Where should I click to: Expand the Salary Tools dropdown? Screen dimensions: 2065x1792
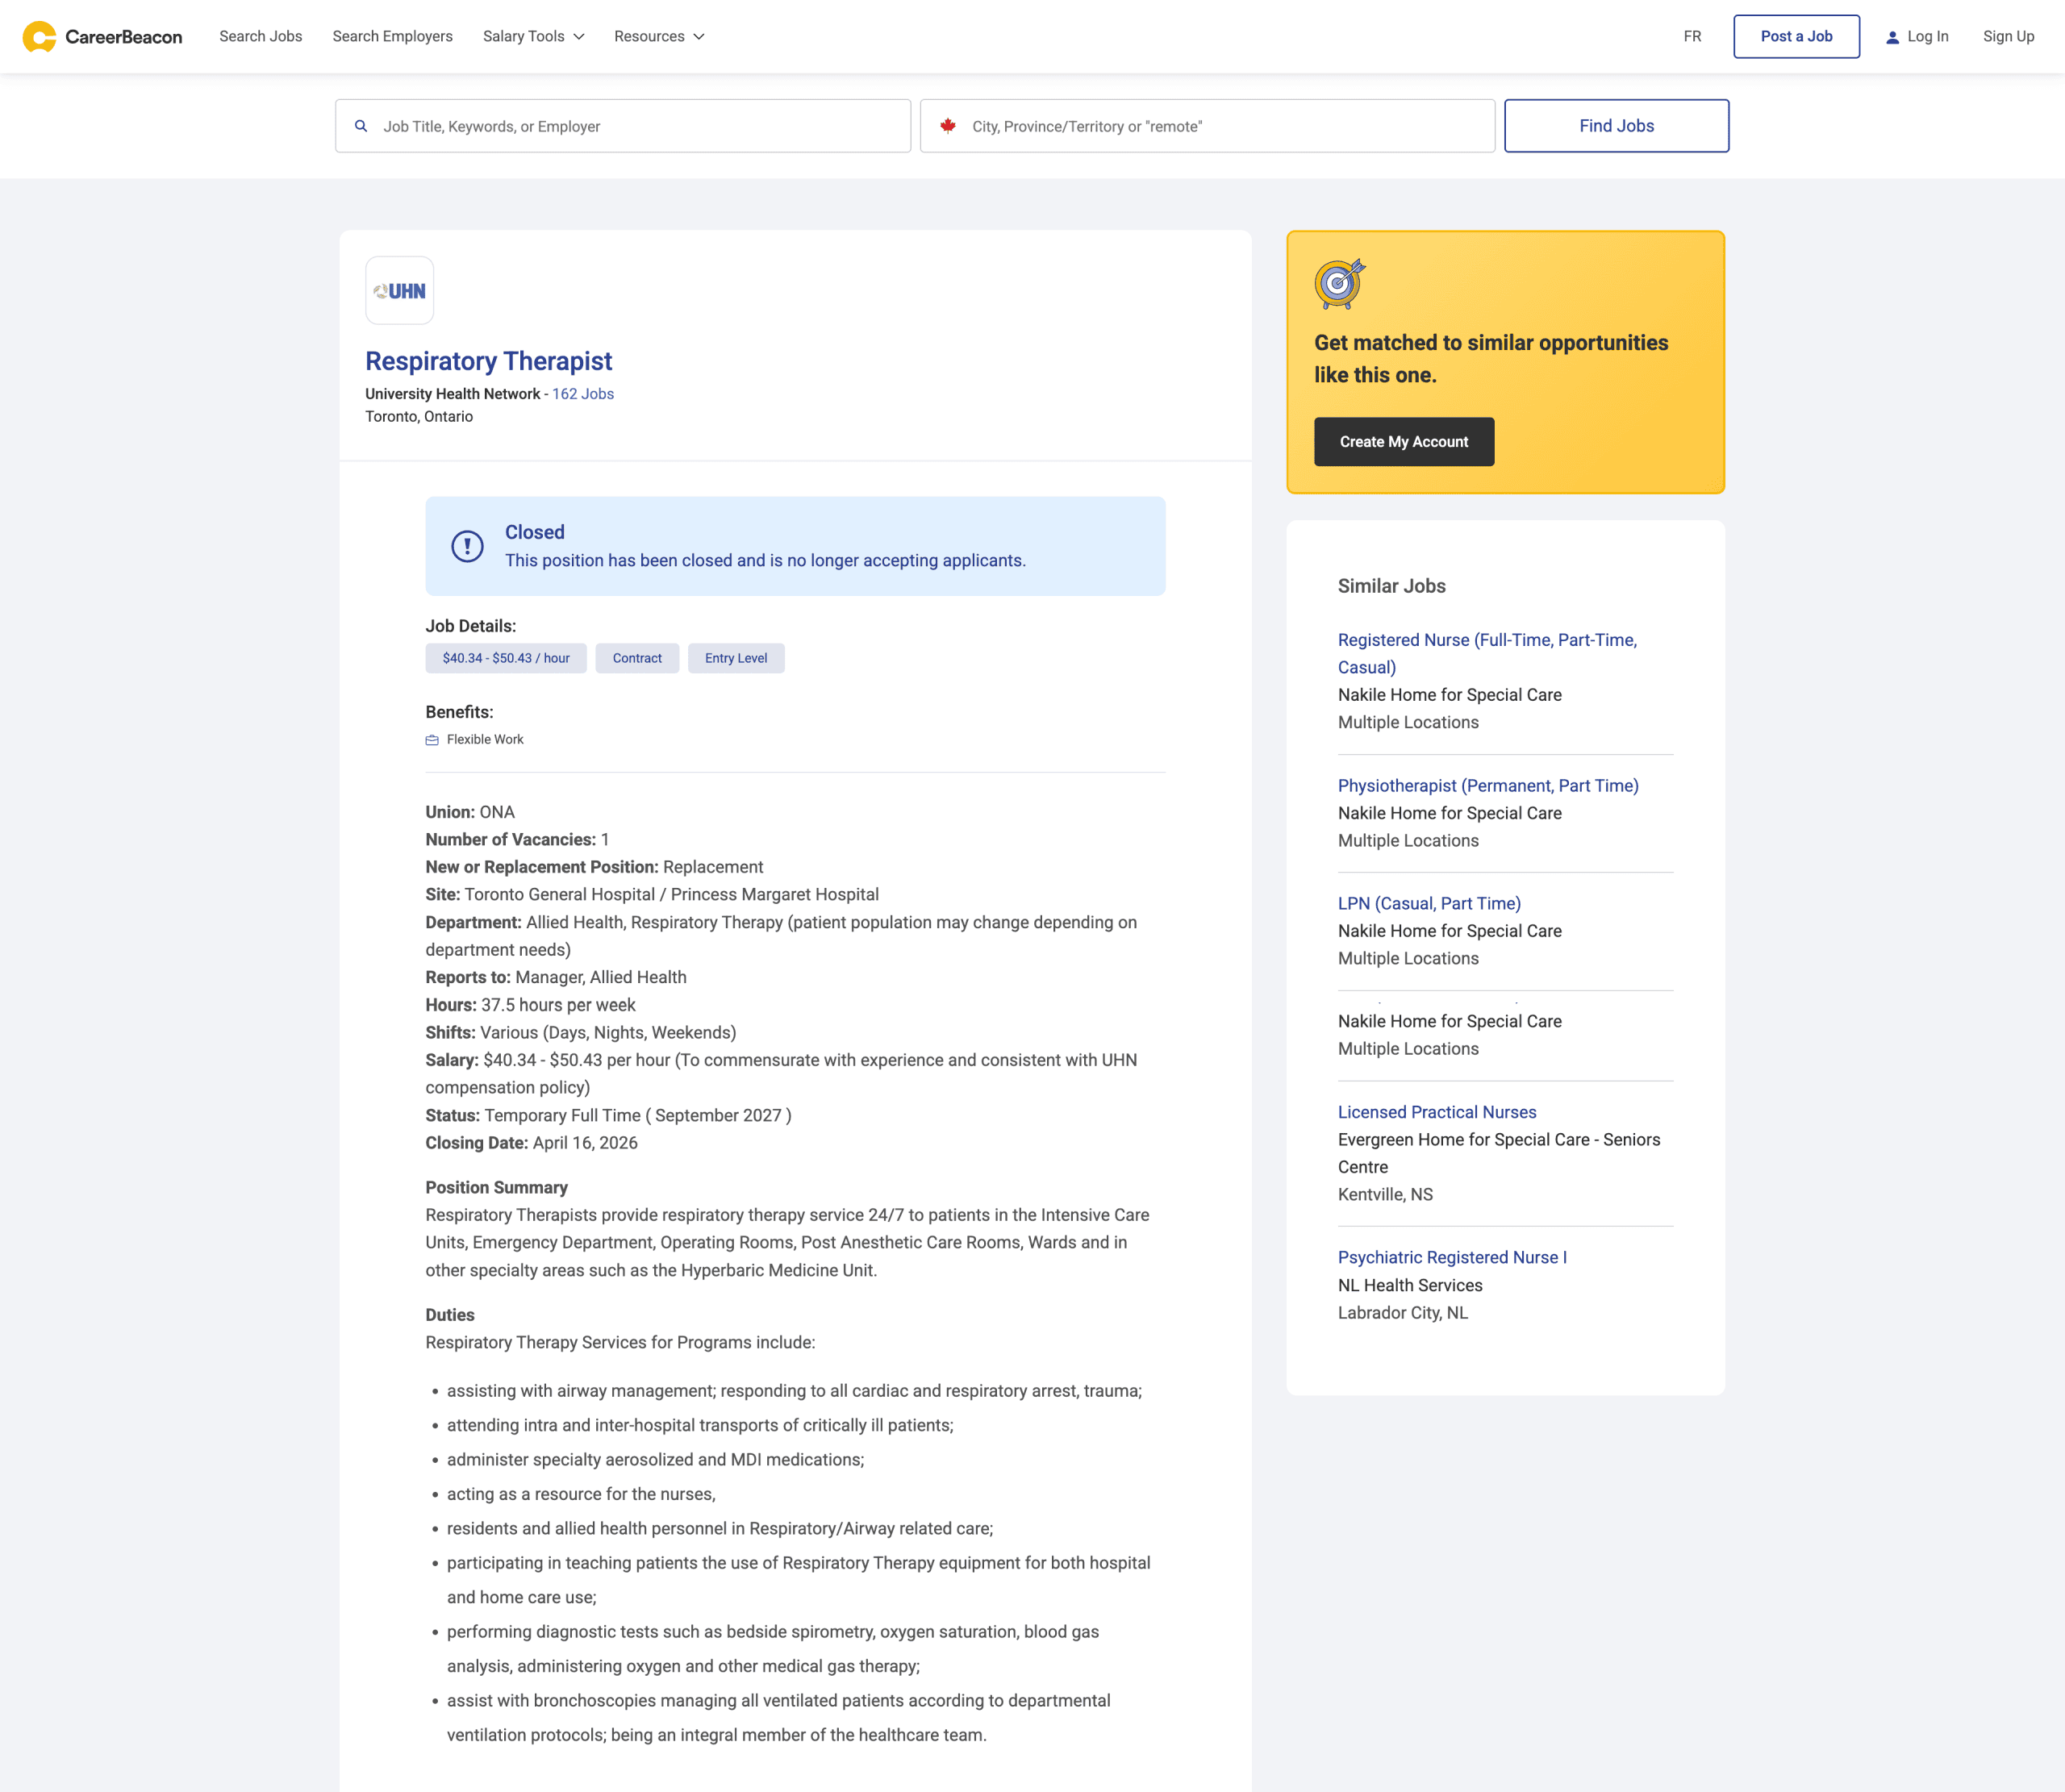tap(533, 37)
